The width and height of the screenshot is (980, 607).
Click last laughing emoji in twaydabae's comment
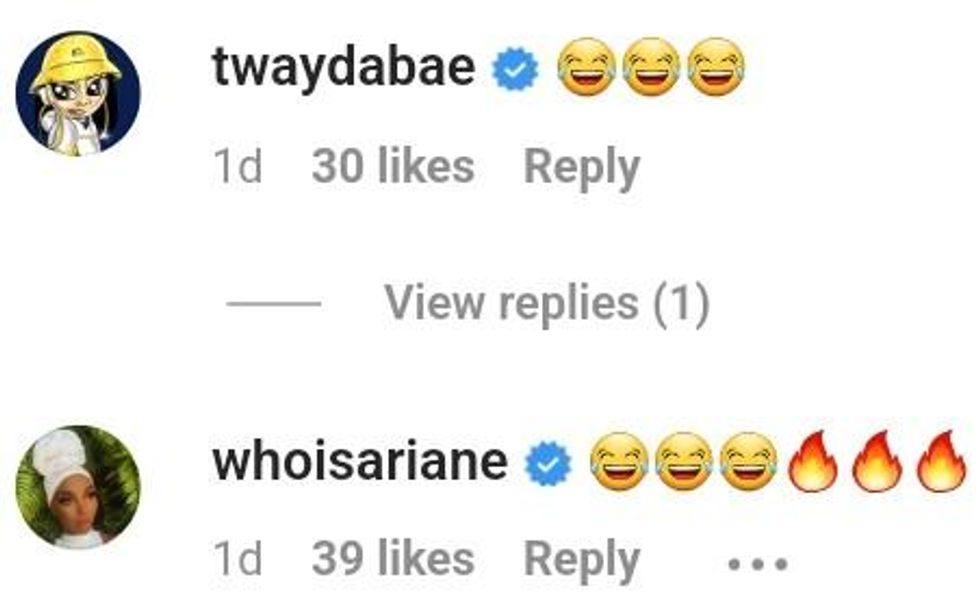[716, 67]
